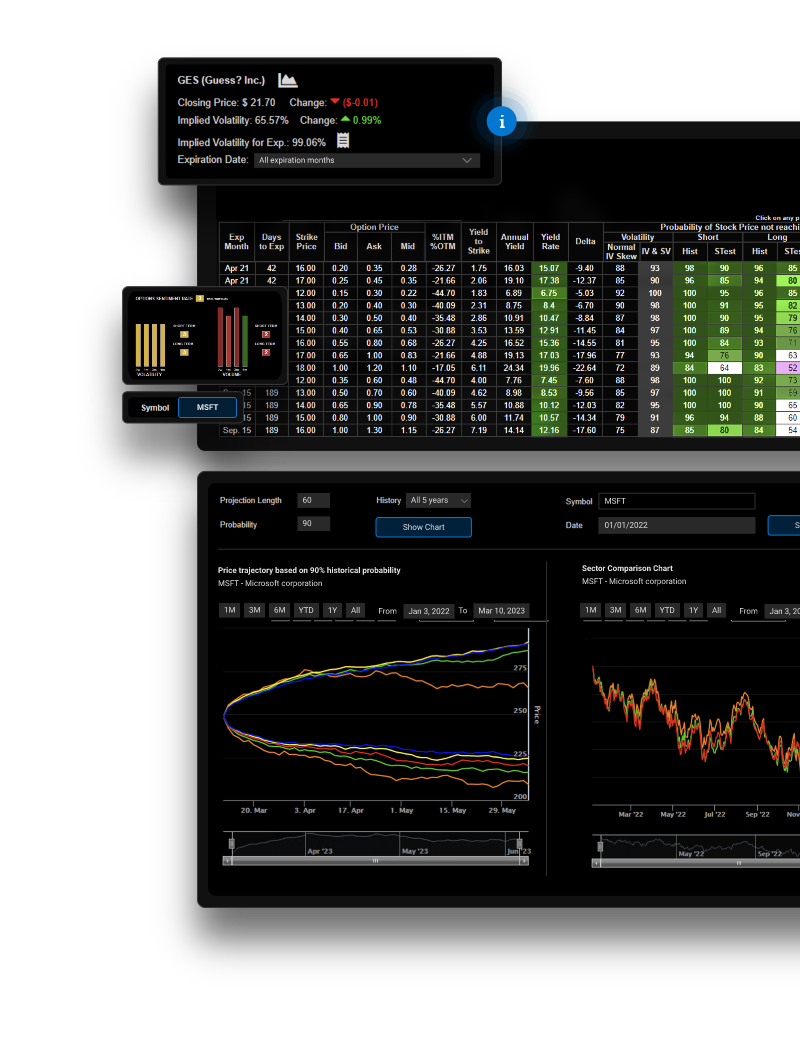
Task: Click the Projection Length input field
Action: pos(313,500)
